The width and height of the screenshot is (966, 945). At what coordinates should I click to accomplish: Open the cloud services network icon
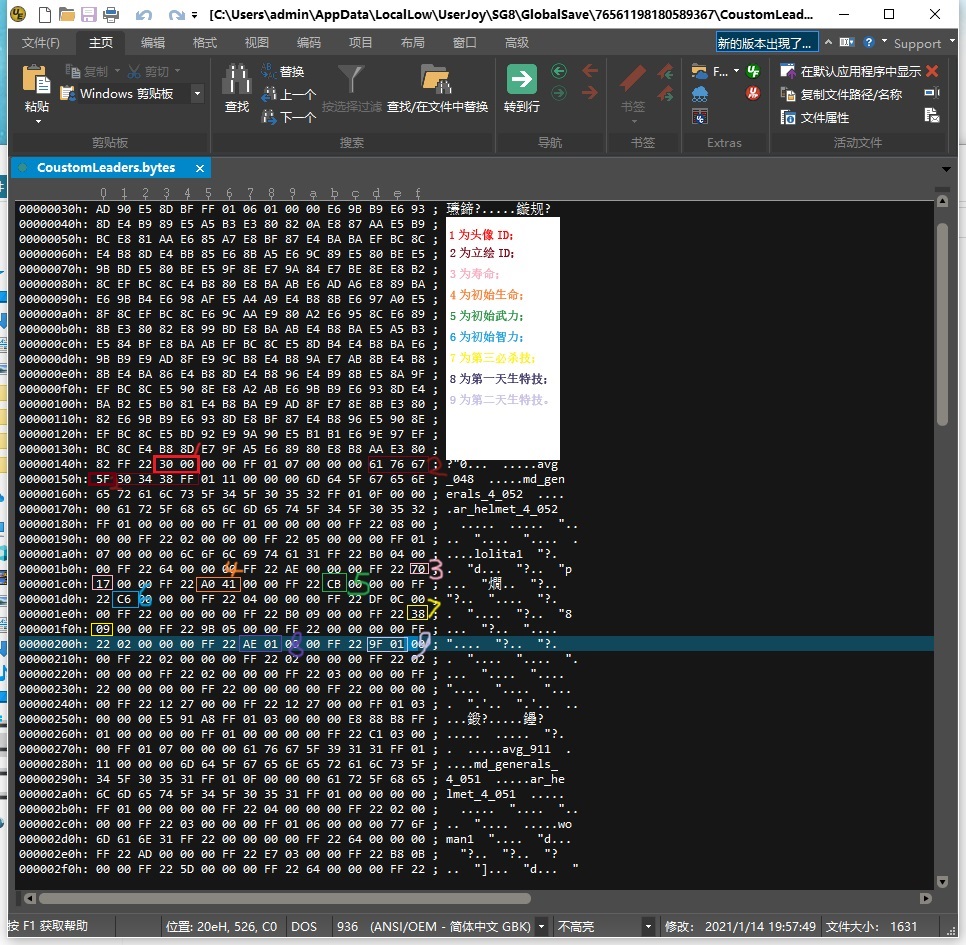click(x=700, y=94)
